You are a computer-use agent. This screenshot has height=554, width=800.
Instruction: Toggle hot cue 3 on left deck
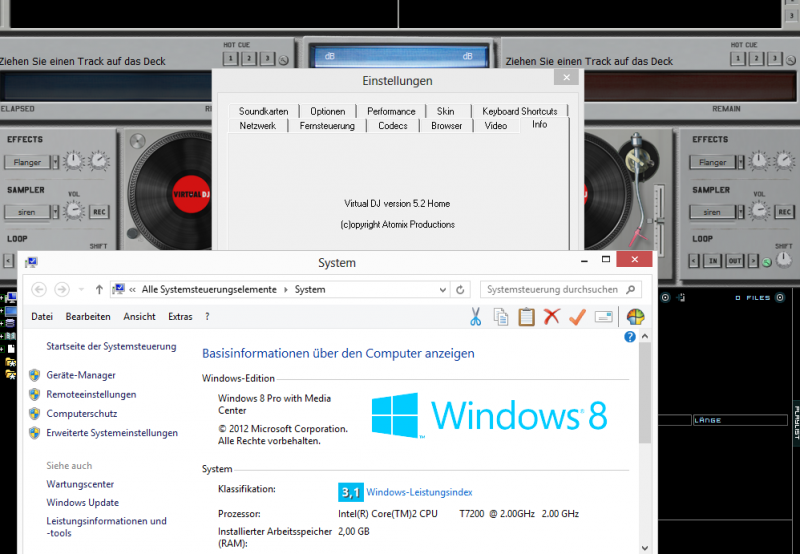point(267,59)
